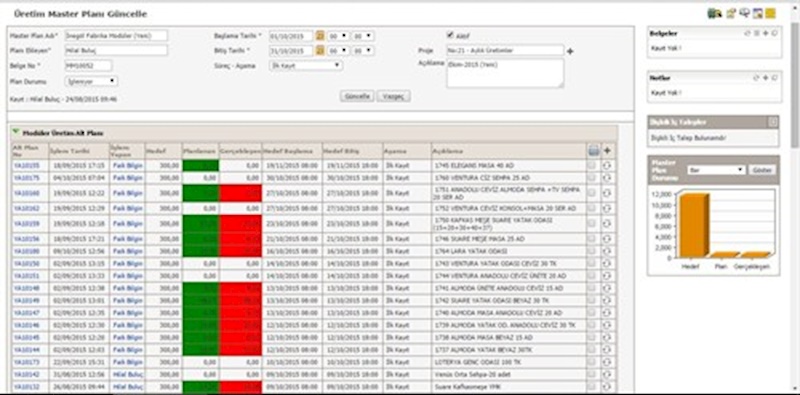Open the Plan Durumu dropdown
Image resolution: width=800 pixels, height=395 pixels.
pyautogui.click(x=91, y=81)
